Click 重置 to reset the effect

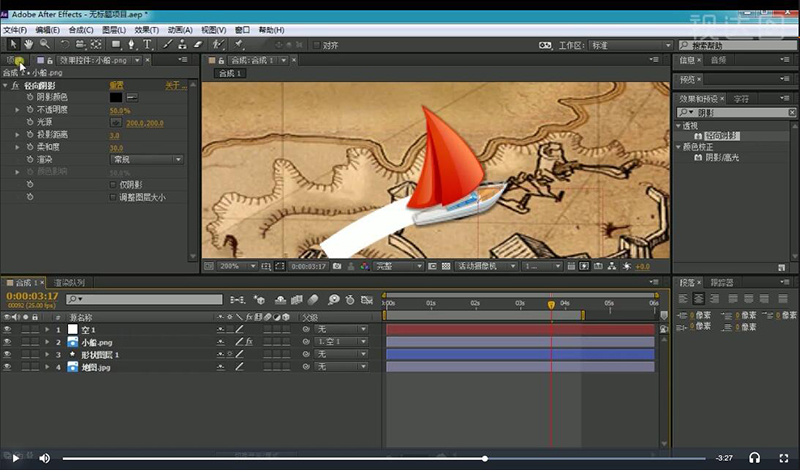[x=116, y=85]
